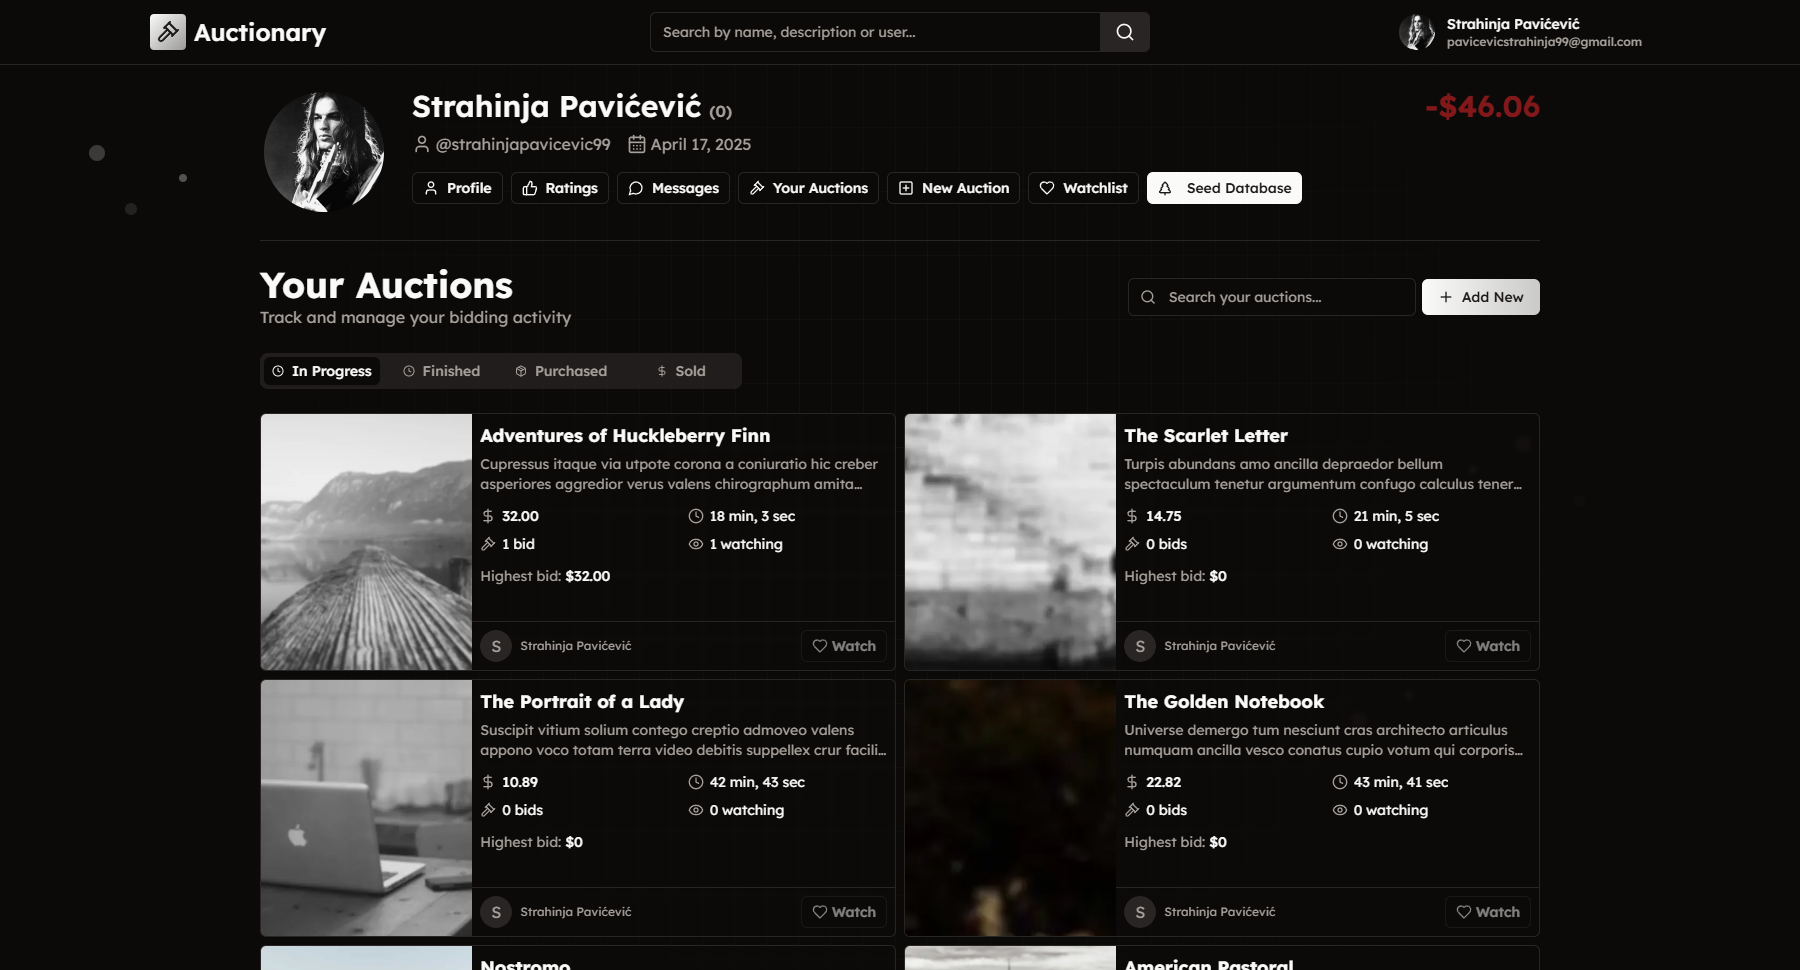
Task: Click the clock icon beside 43 min, 41 sec
Action: point(1340,782)
